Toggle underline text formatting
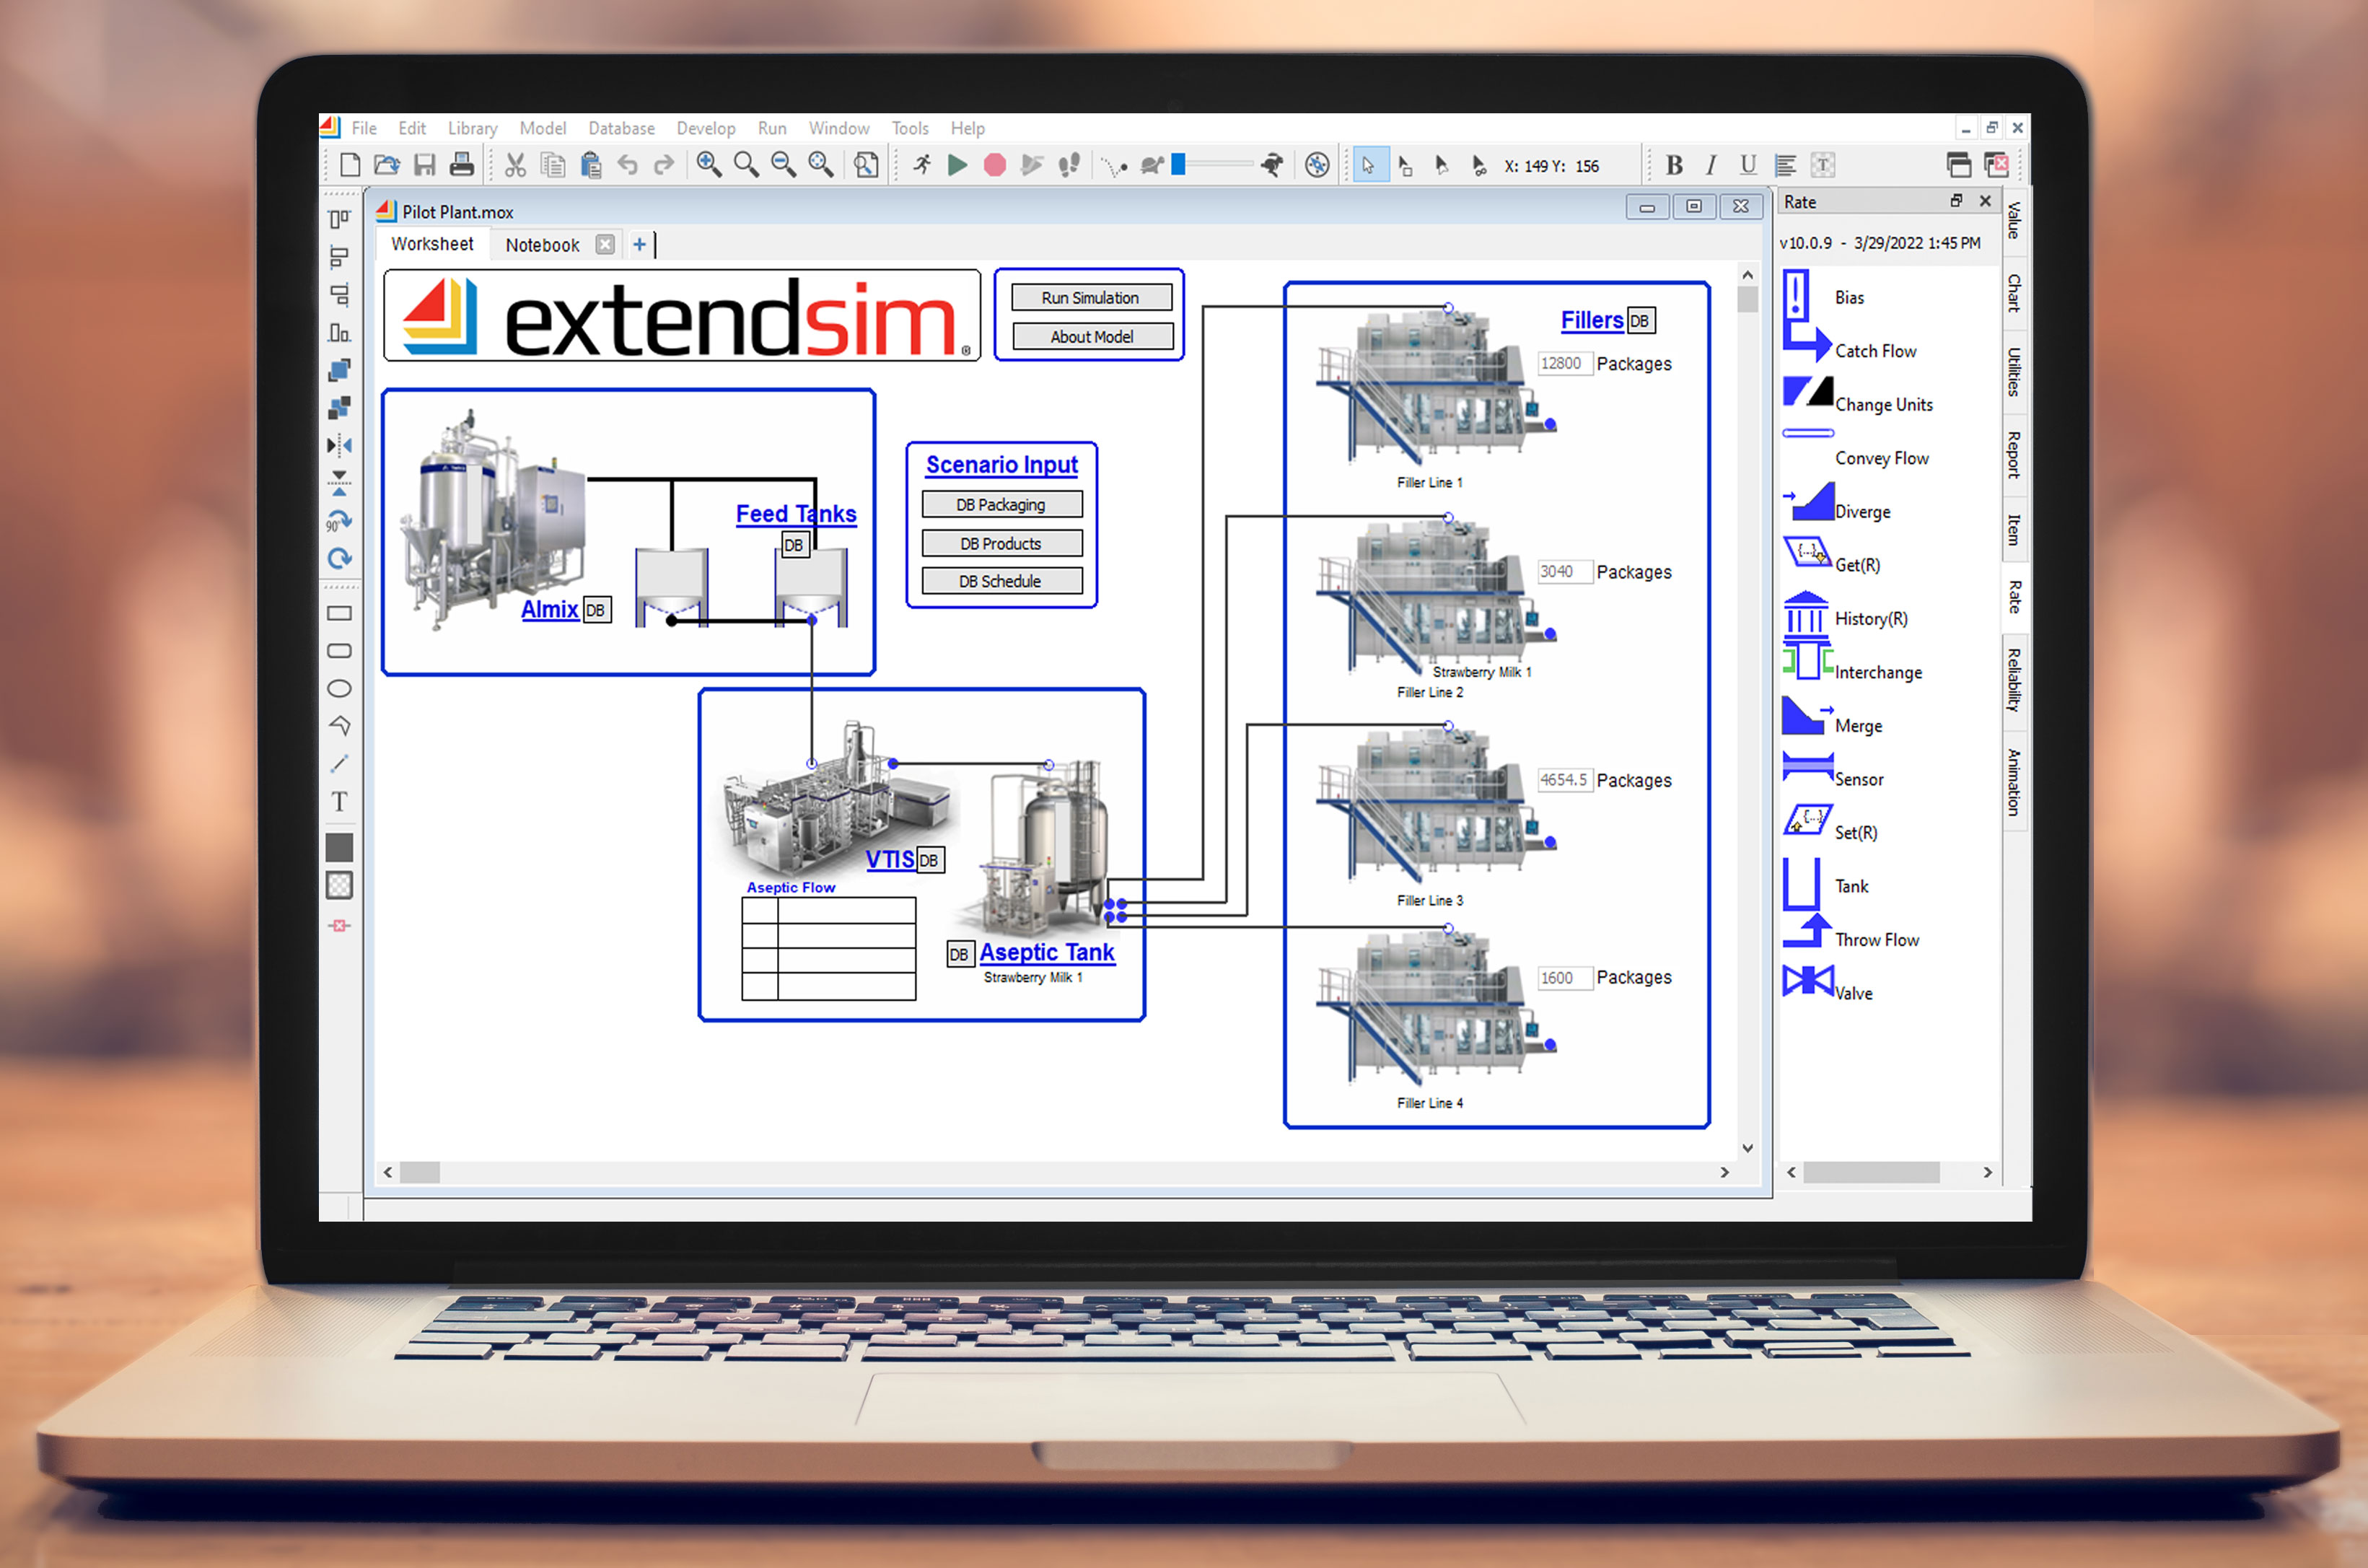 point(1748,165)
